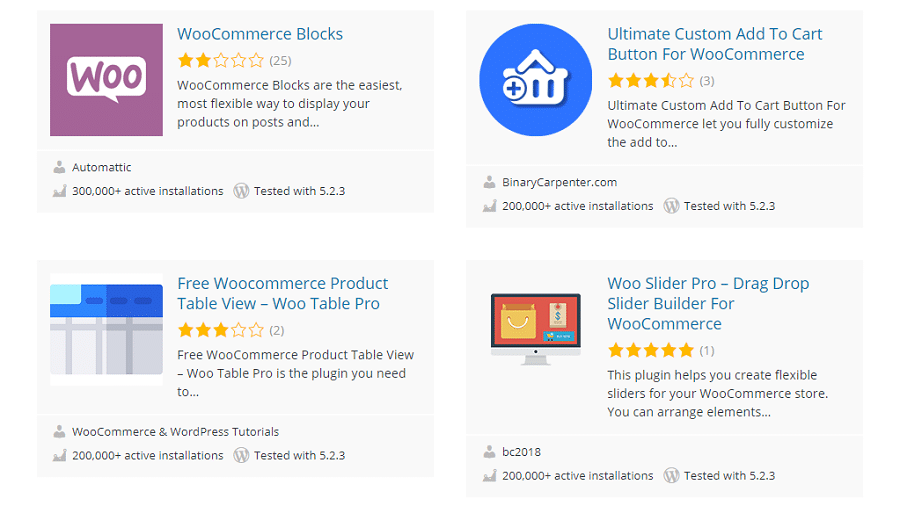Click the installations chart icon under BinaryCarpenter.com
Screen dimensions: 900x506
(489, 206)
